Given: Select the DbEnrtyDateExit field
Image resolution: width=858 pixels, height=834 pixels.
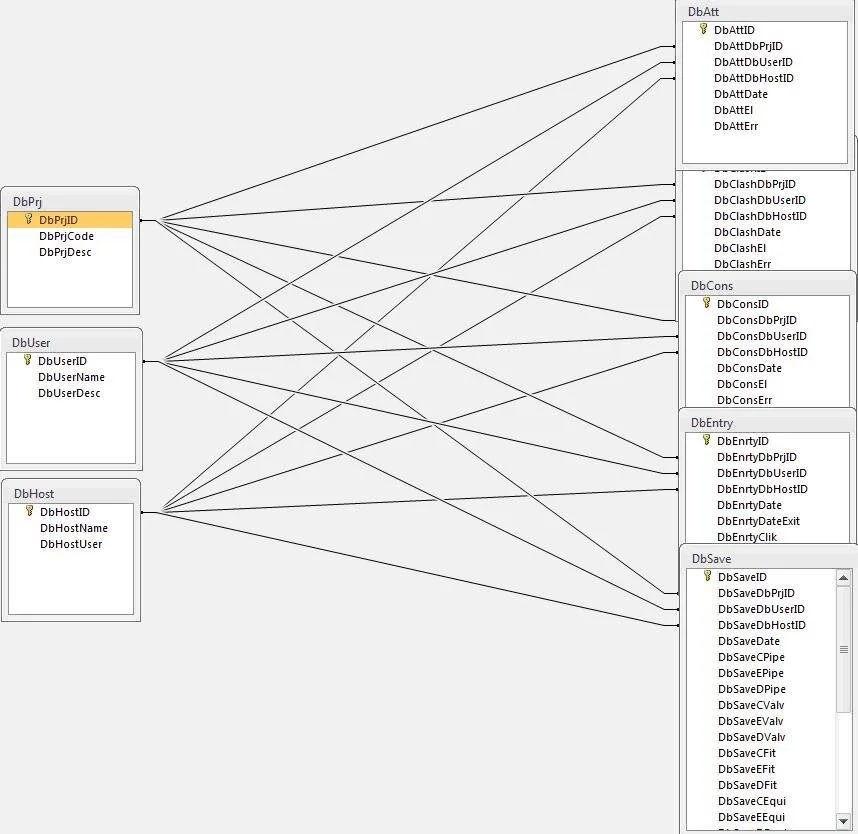Looking at the screenshot, I should point(758,521).
